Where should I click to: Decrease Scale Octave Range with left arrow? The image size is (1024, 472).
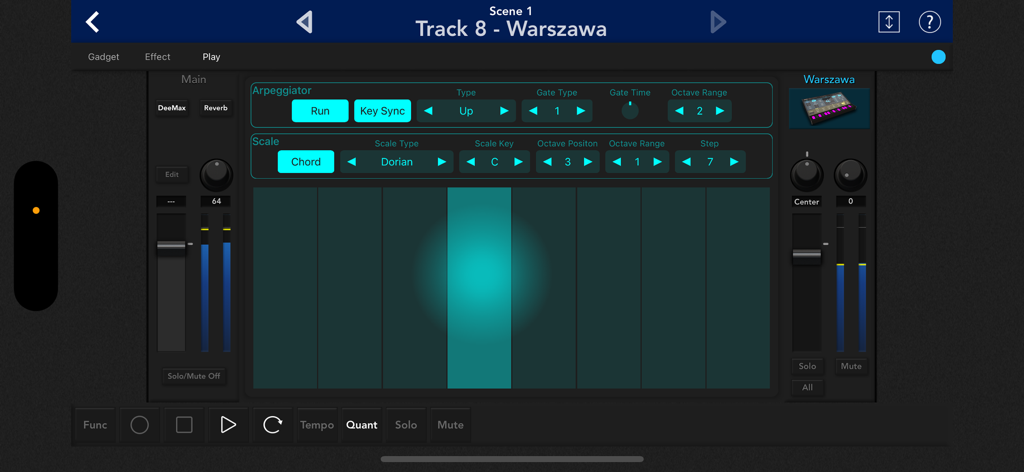pyautogui.click(x=616, y=162)
